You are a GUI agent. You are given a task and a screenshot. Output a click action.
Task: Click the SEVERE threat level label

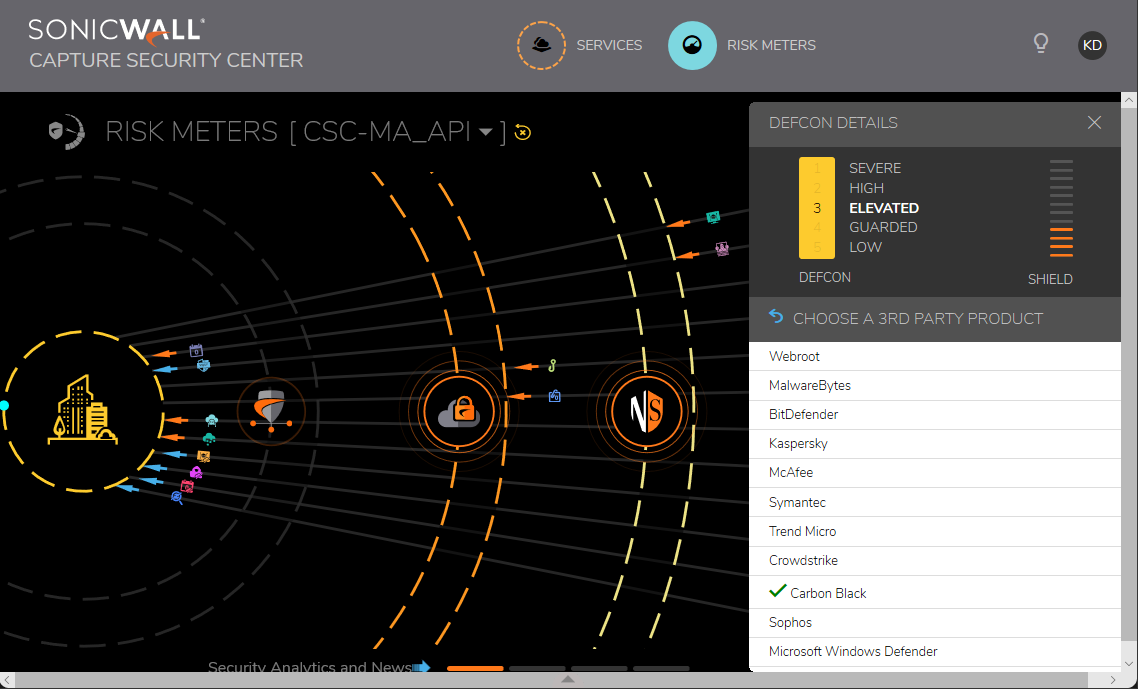[x=875, y=168]
